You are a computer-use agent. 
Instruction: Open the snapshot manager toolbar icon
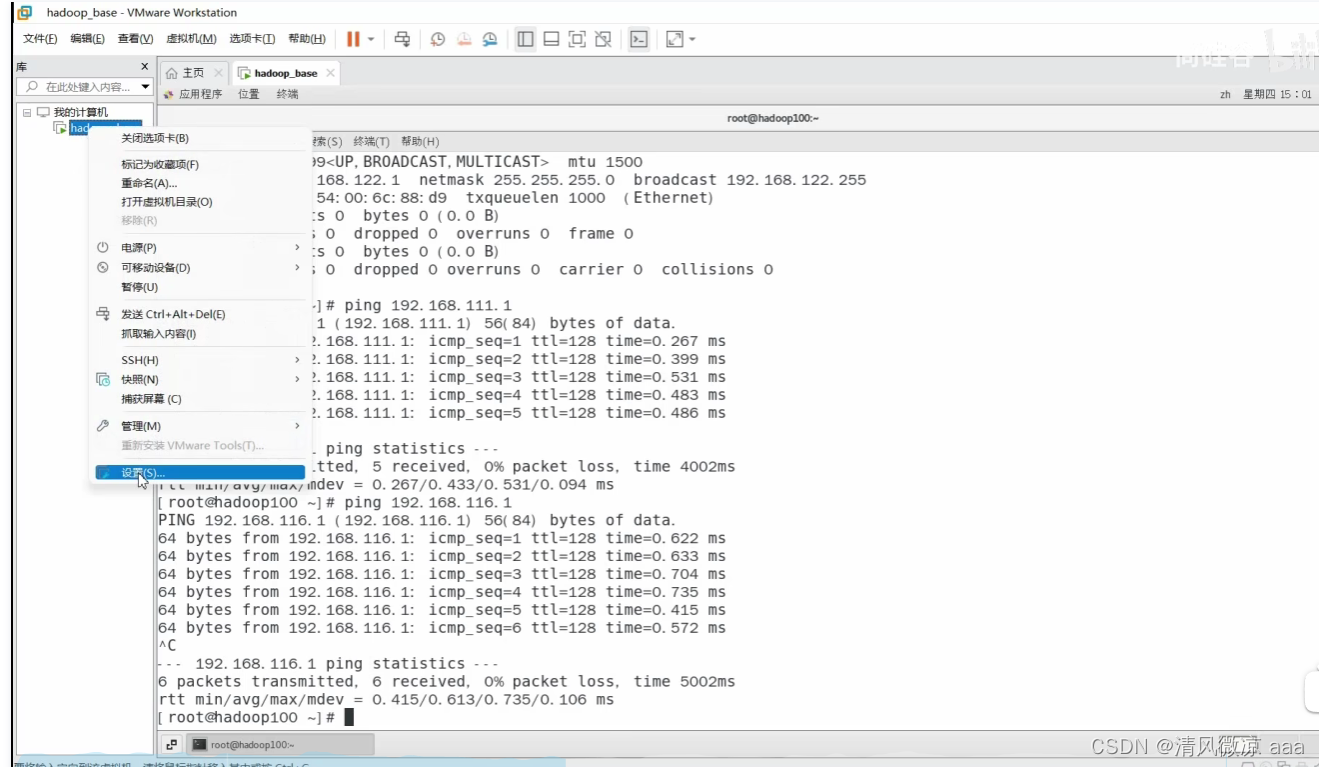pos(490,39)
